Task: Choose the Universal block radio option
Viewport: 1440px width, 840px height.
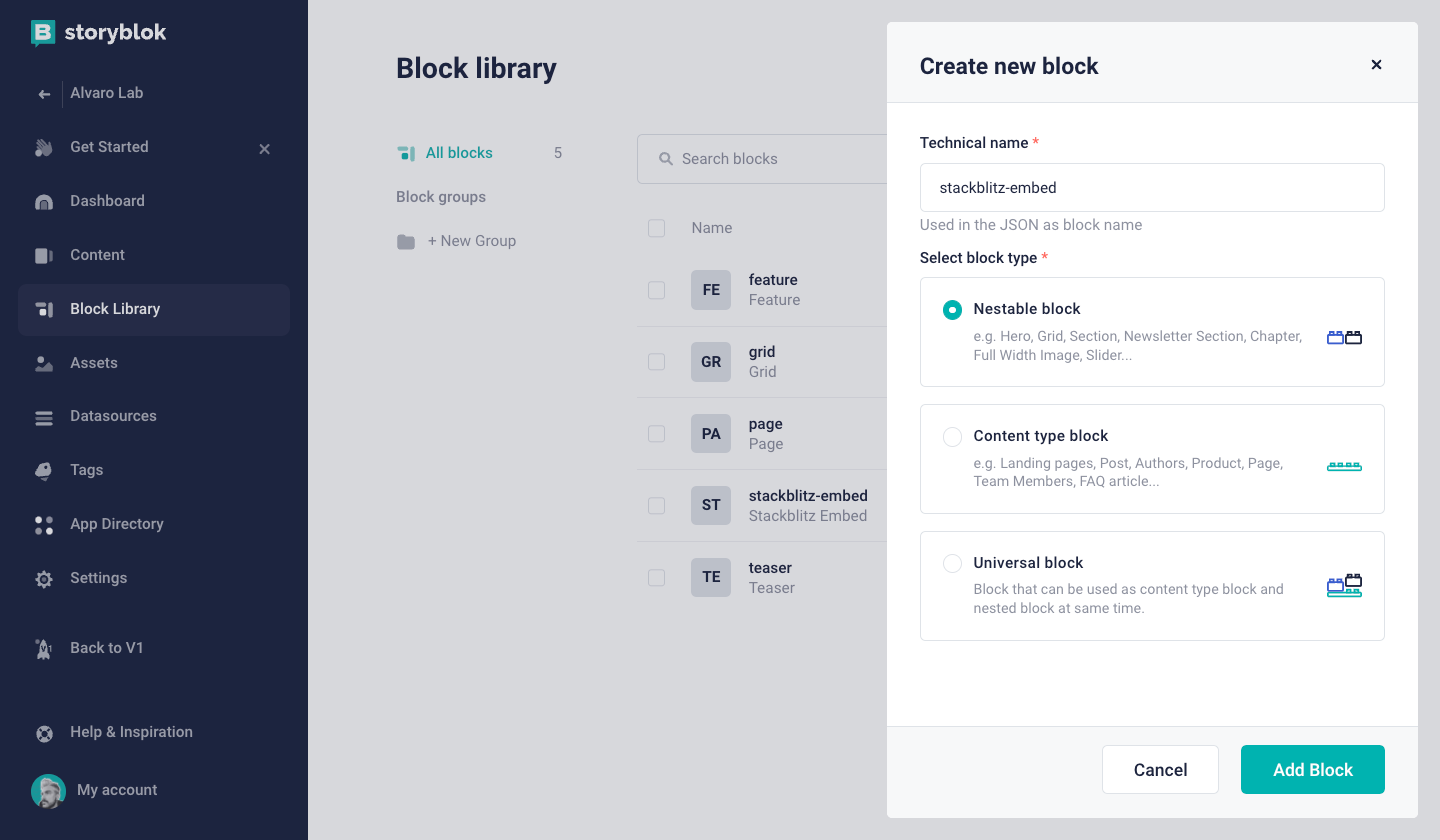Action: (952, 564)
